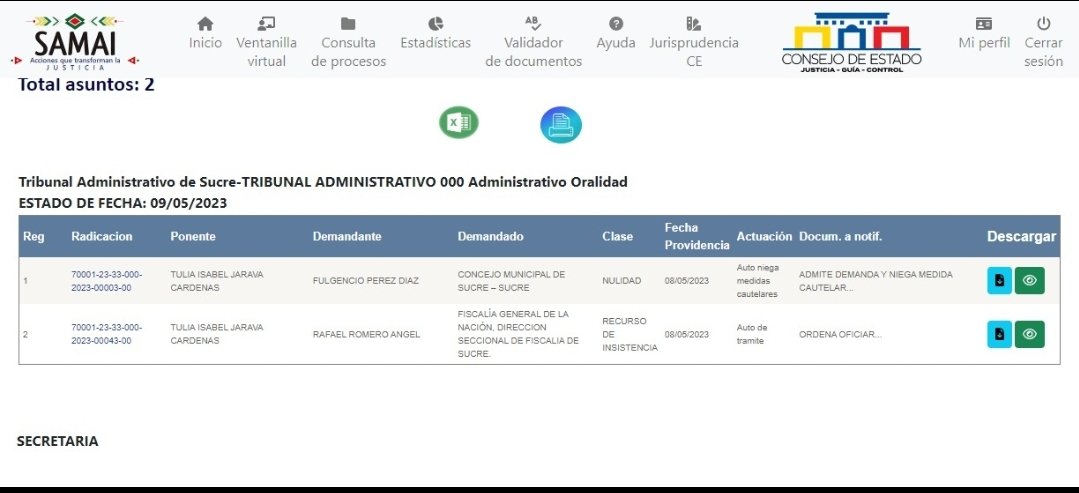The height and width of the screenshot is (493, 1079).
Task: Click the Ponente column header
Action: (193, 236)
